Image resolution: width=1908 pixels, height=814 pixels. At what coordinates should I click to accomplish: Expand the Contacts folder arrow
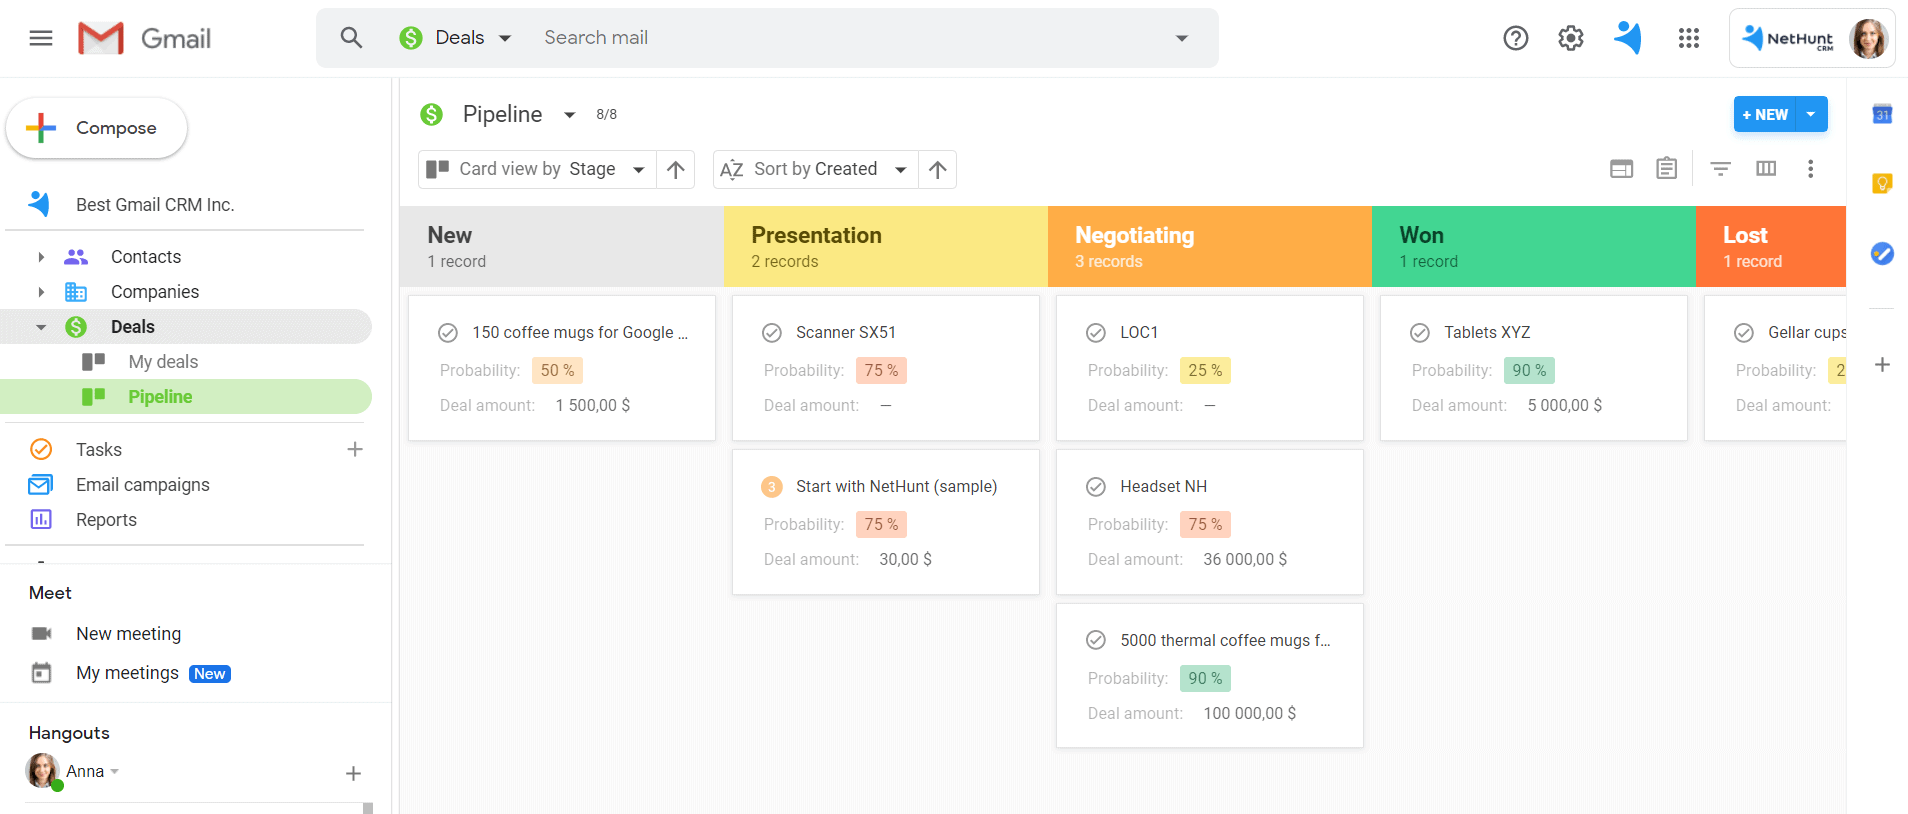(x=41, y=257)
